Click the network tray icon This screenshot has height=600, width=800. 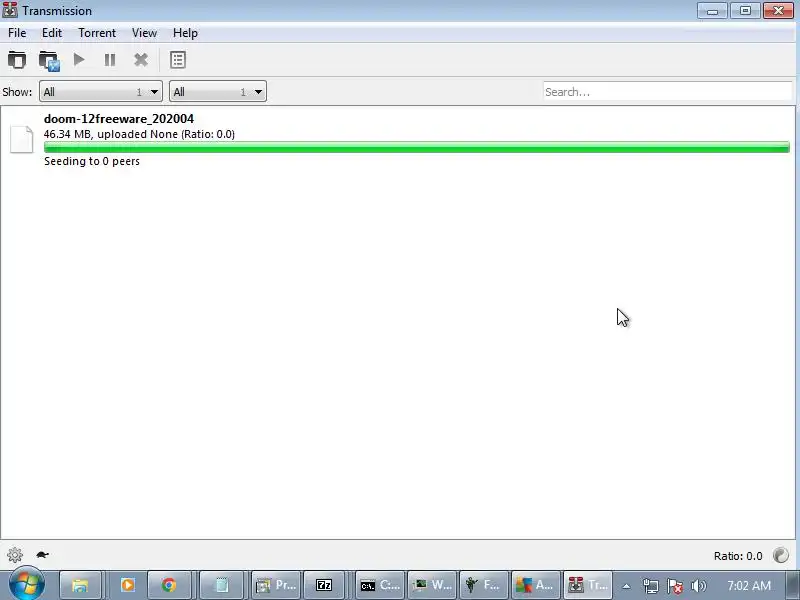(651, 586)
